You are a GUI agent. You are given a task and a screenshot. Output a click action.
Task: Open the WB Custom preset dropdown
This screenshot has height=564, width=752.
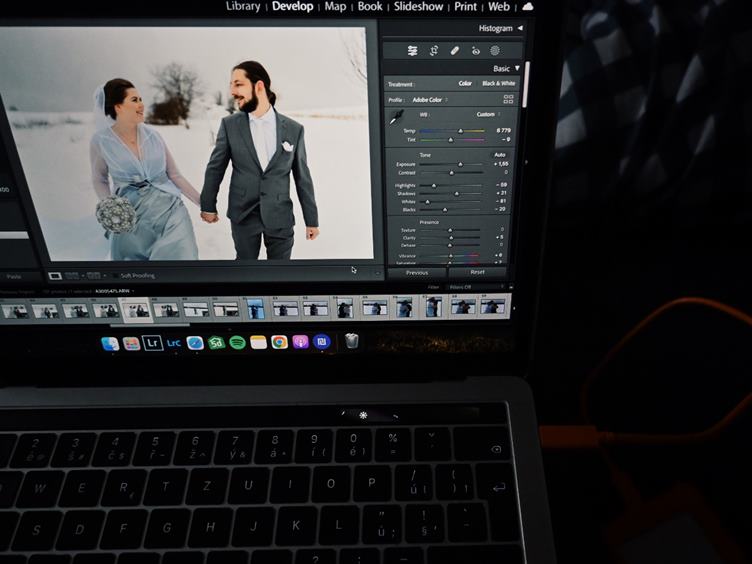click(x=488, y=114)
